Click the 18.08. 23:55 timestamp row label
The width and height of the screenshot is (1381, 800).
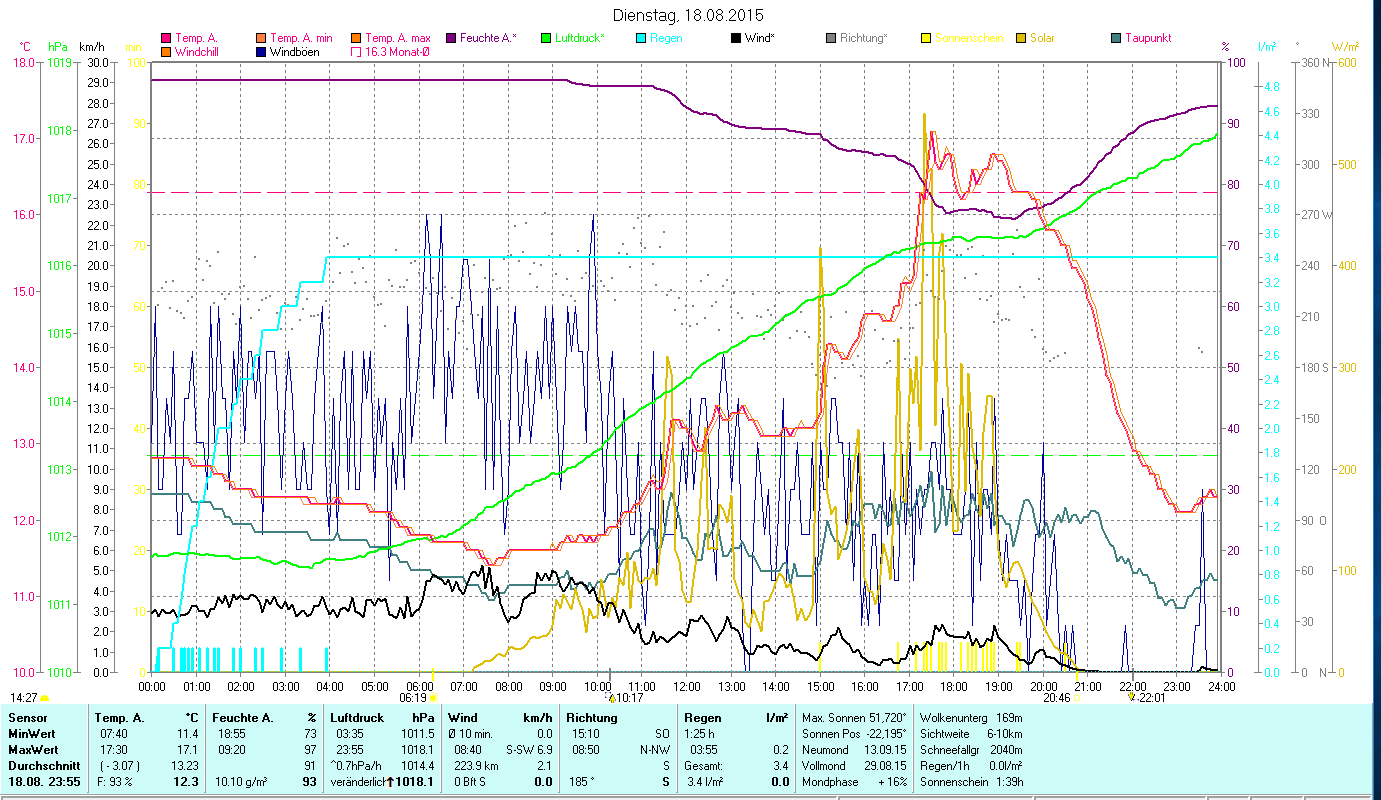46,782
